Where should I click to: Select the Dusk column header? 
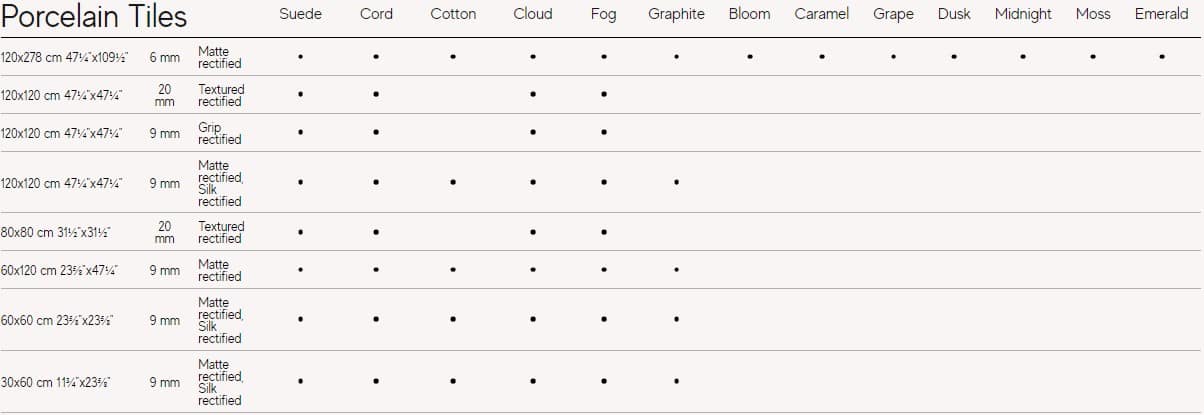click(x=954, y=14)
